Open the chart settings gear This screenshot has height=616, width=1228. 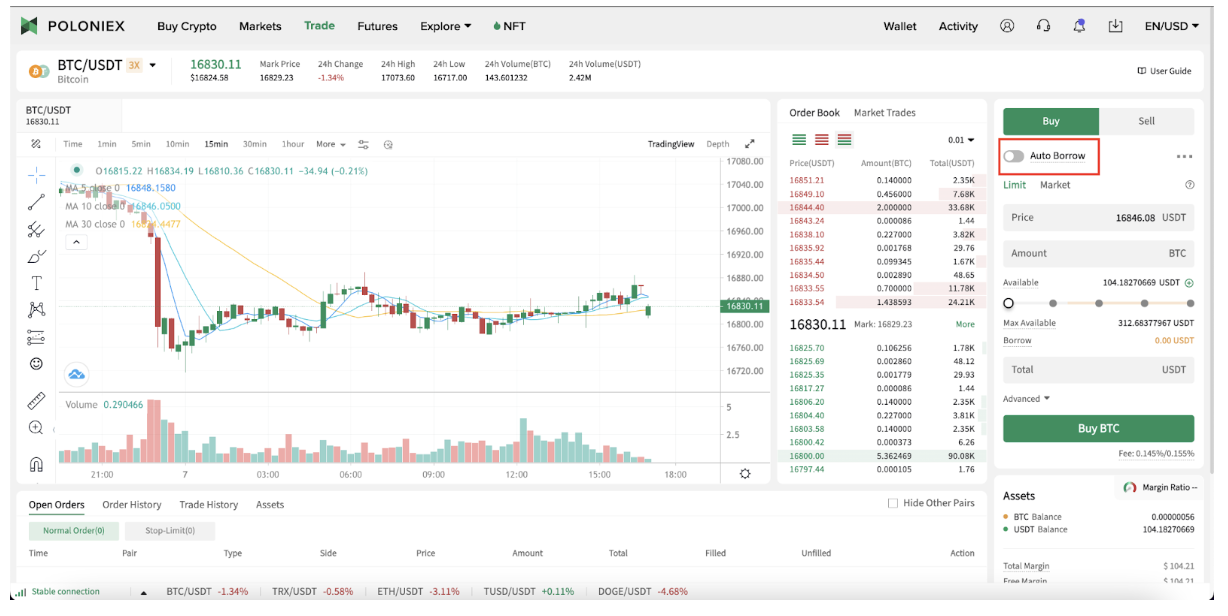pyautogui.click(x=745, y=474)
